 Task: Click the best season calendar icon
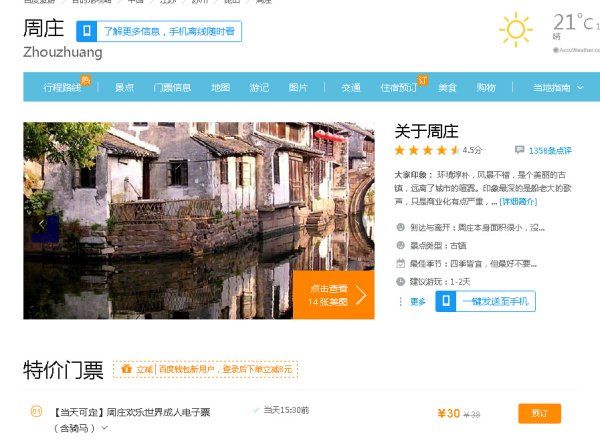401,264
